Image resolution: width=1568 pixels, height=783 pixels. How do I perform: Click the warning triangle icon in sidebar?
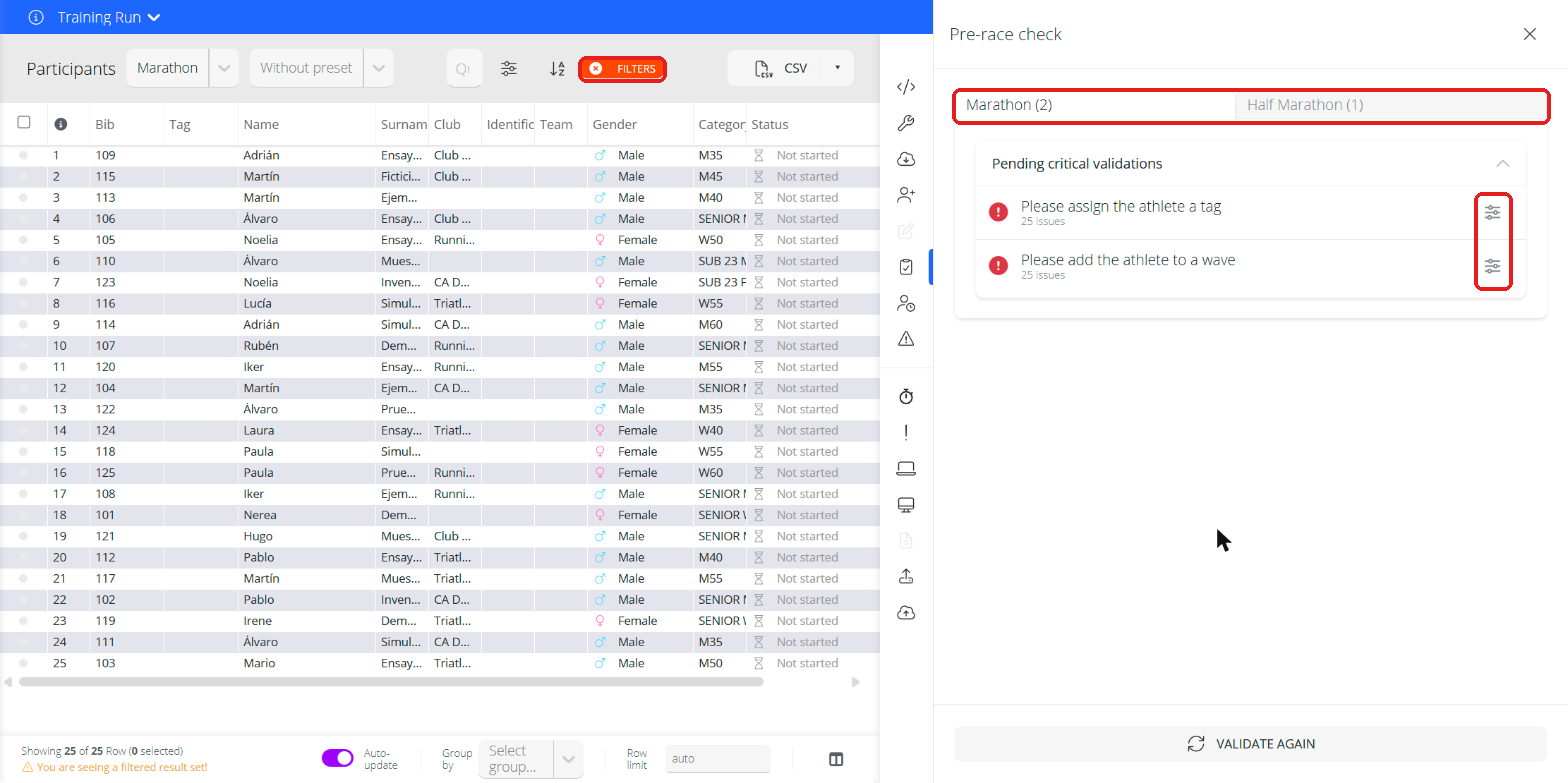[906, 339]
